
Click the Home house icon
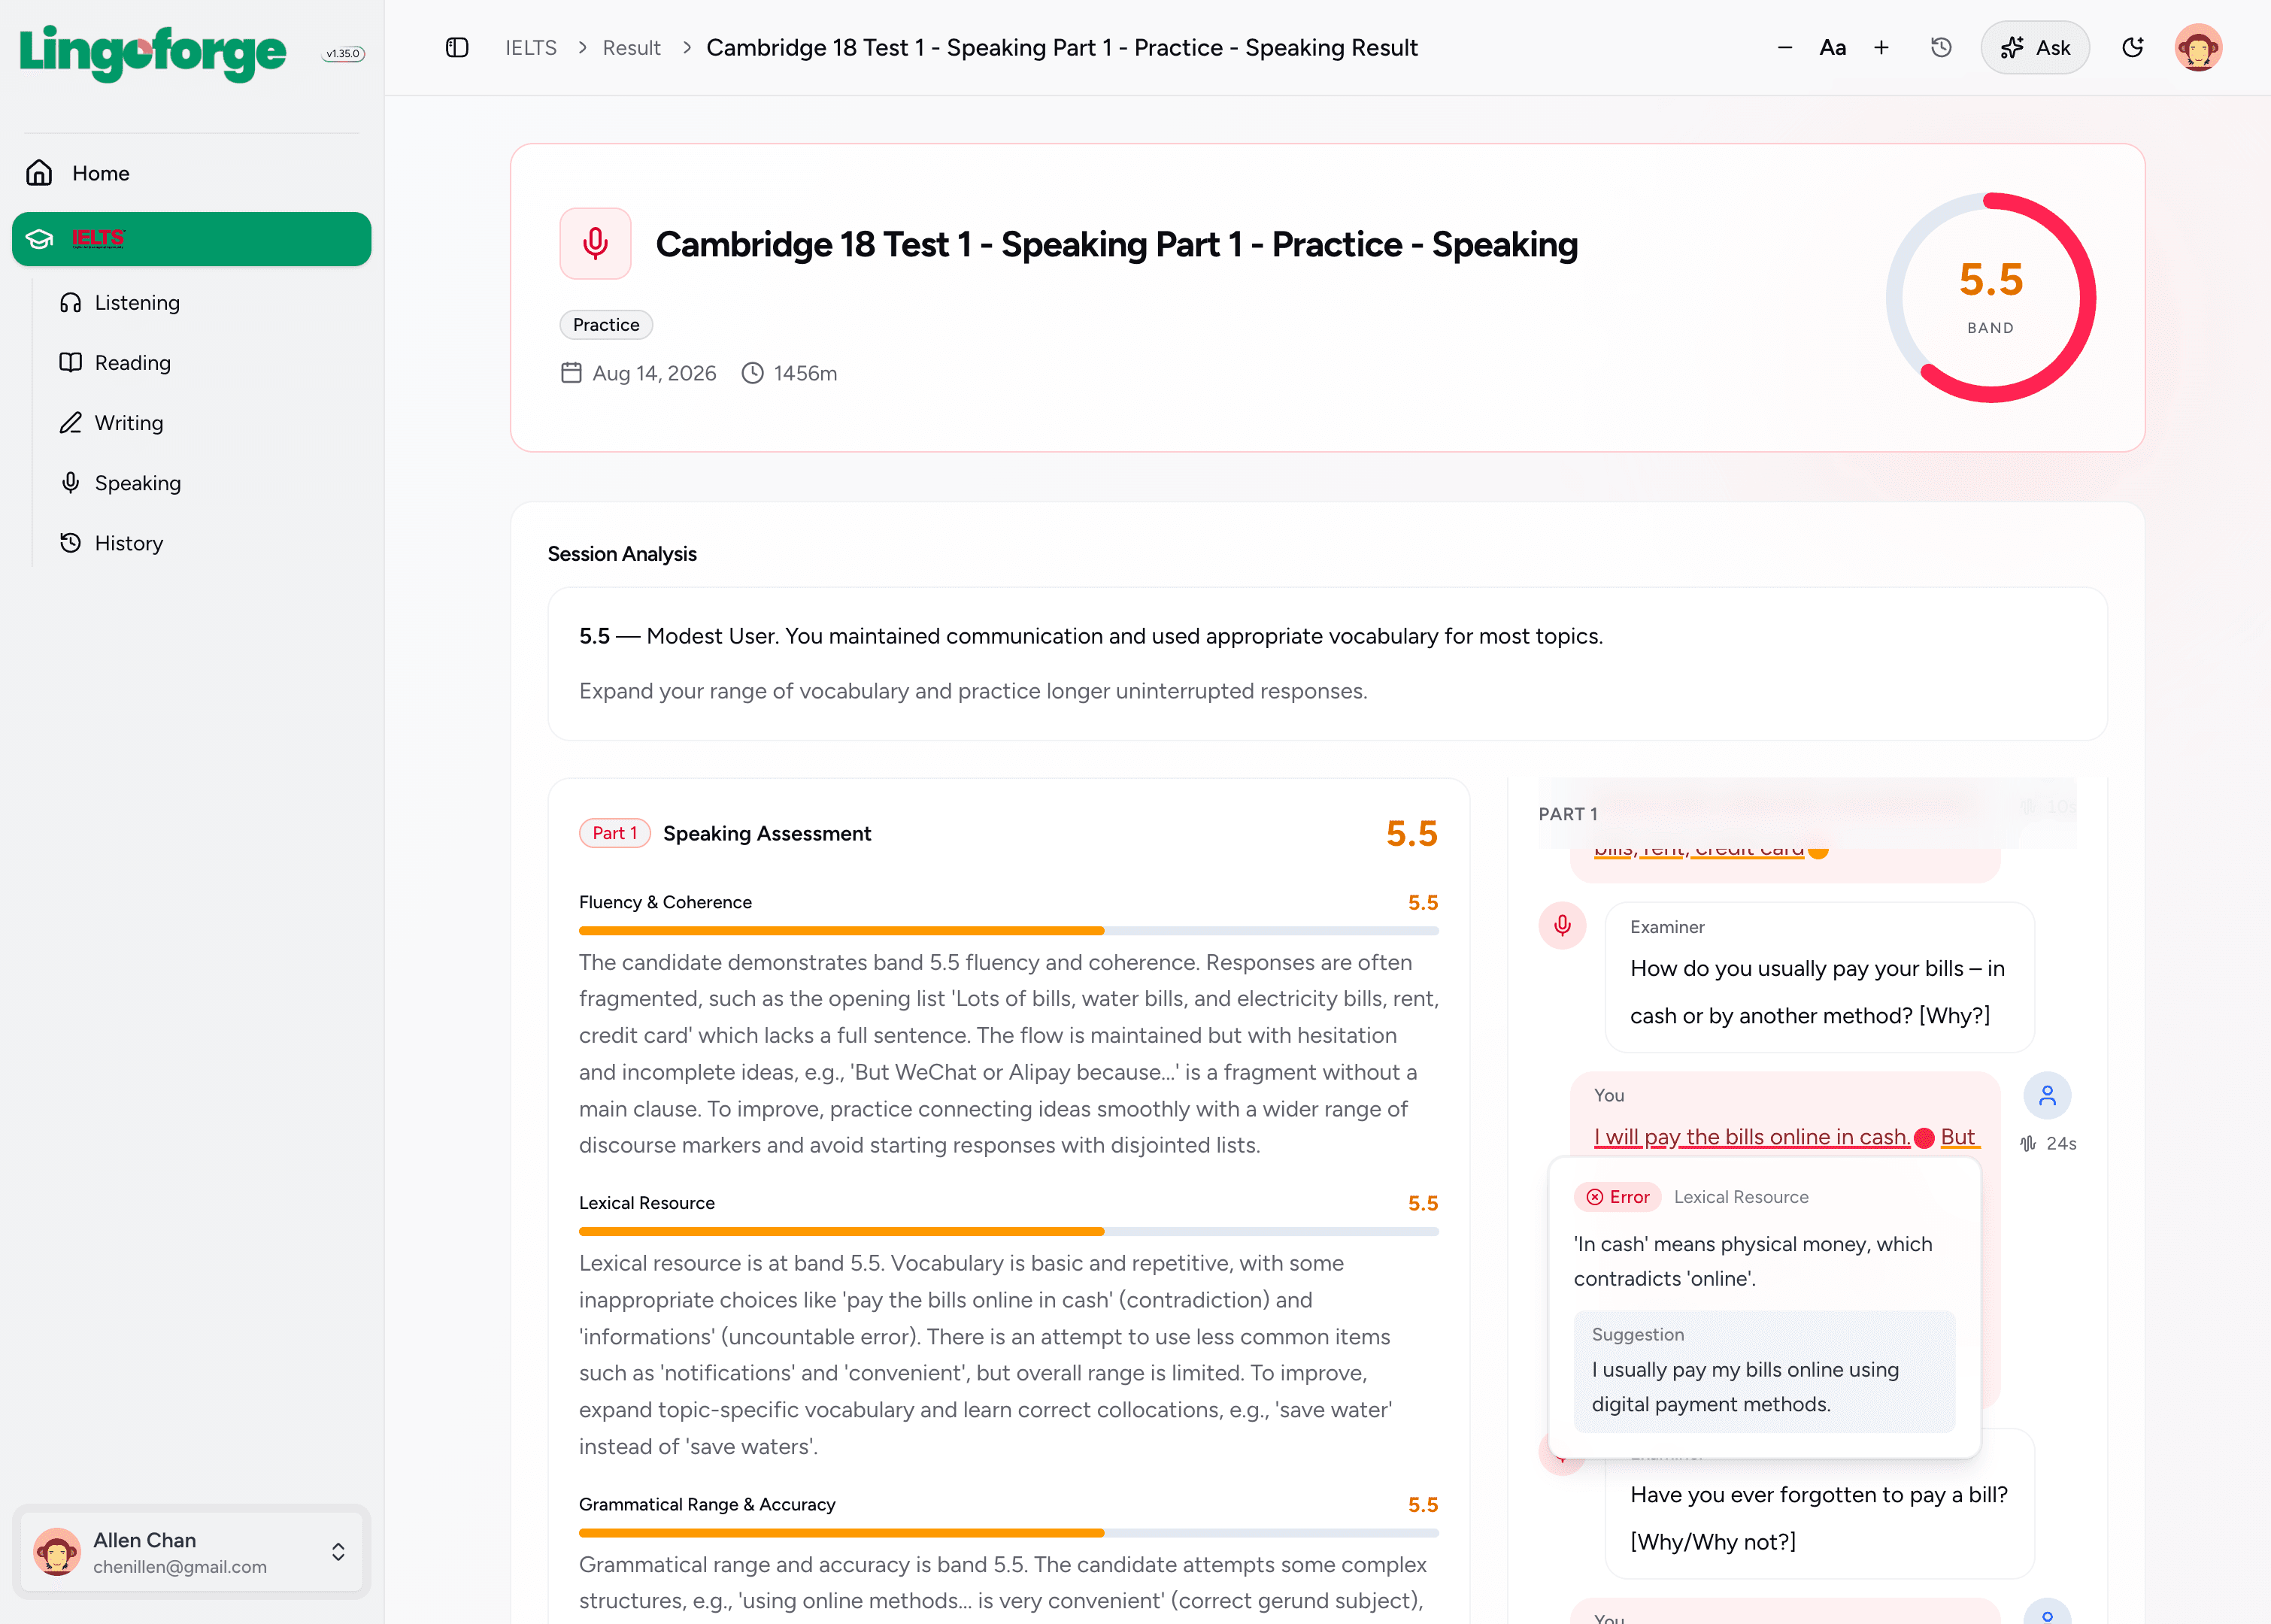click(39, 173)
